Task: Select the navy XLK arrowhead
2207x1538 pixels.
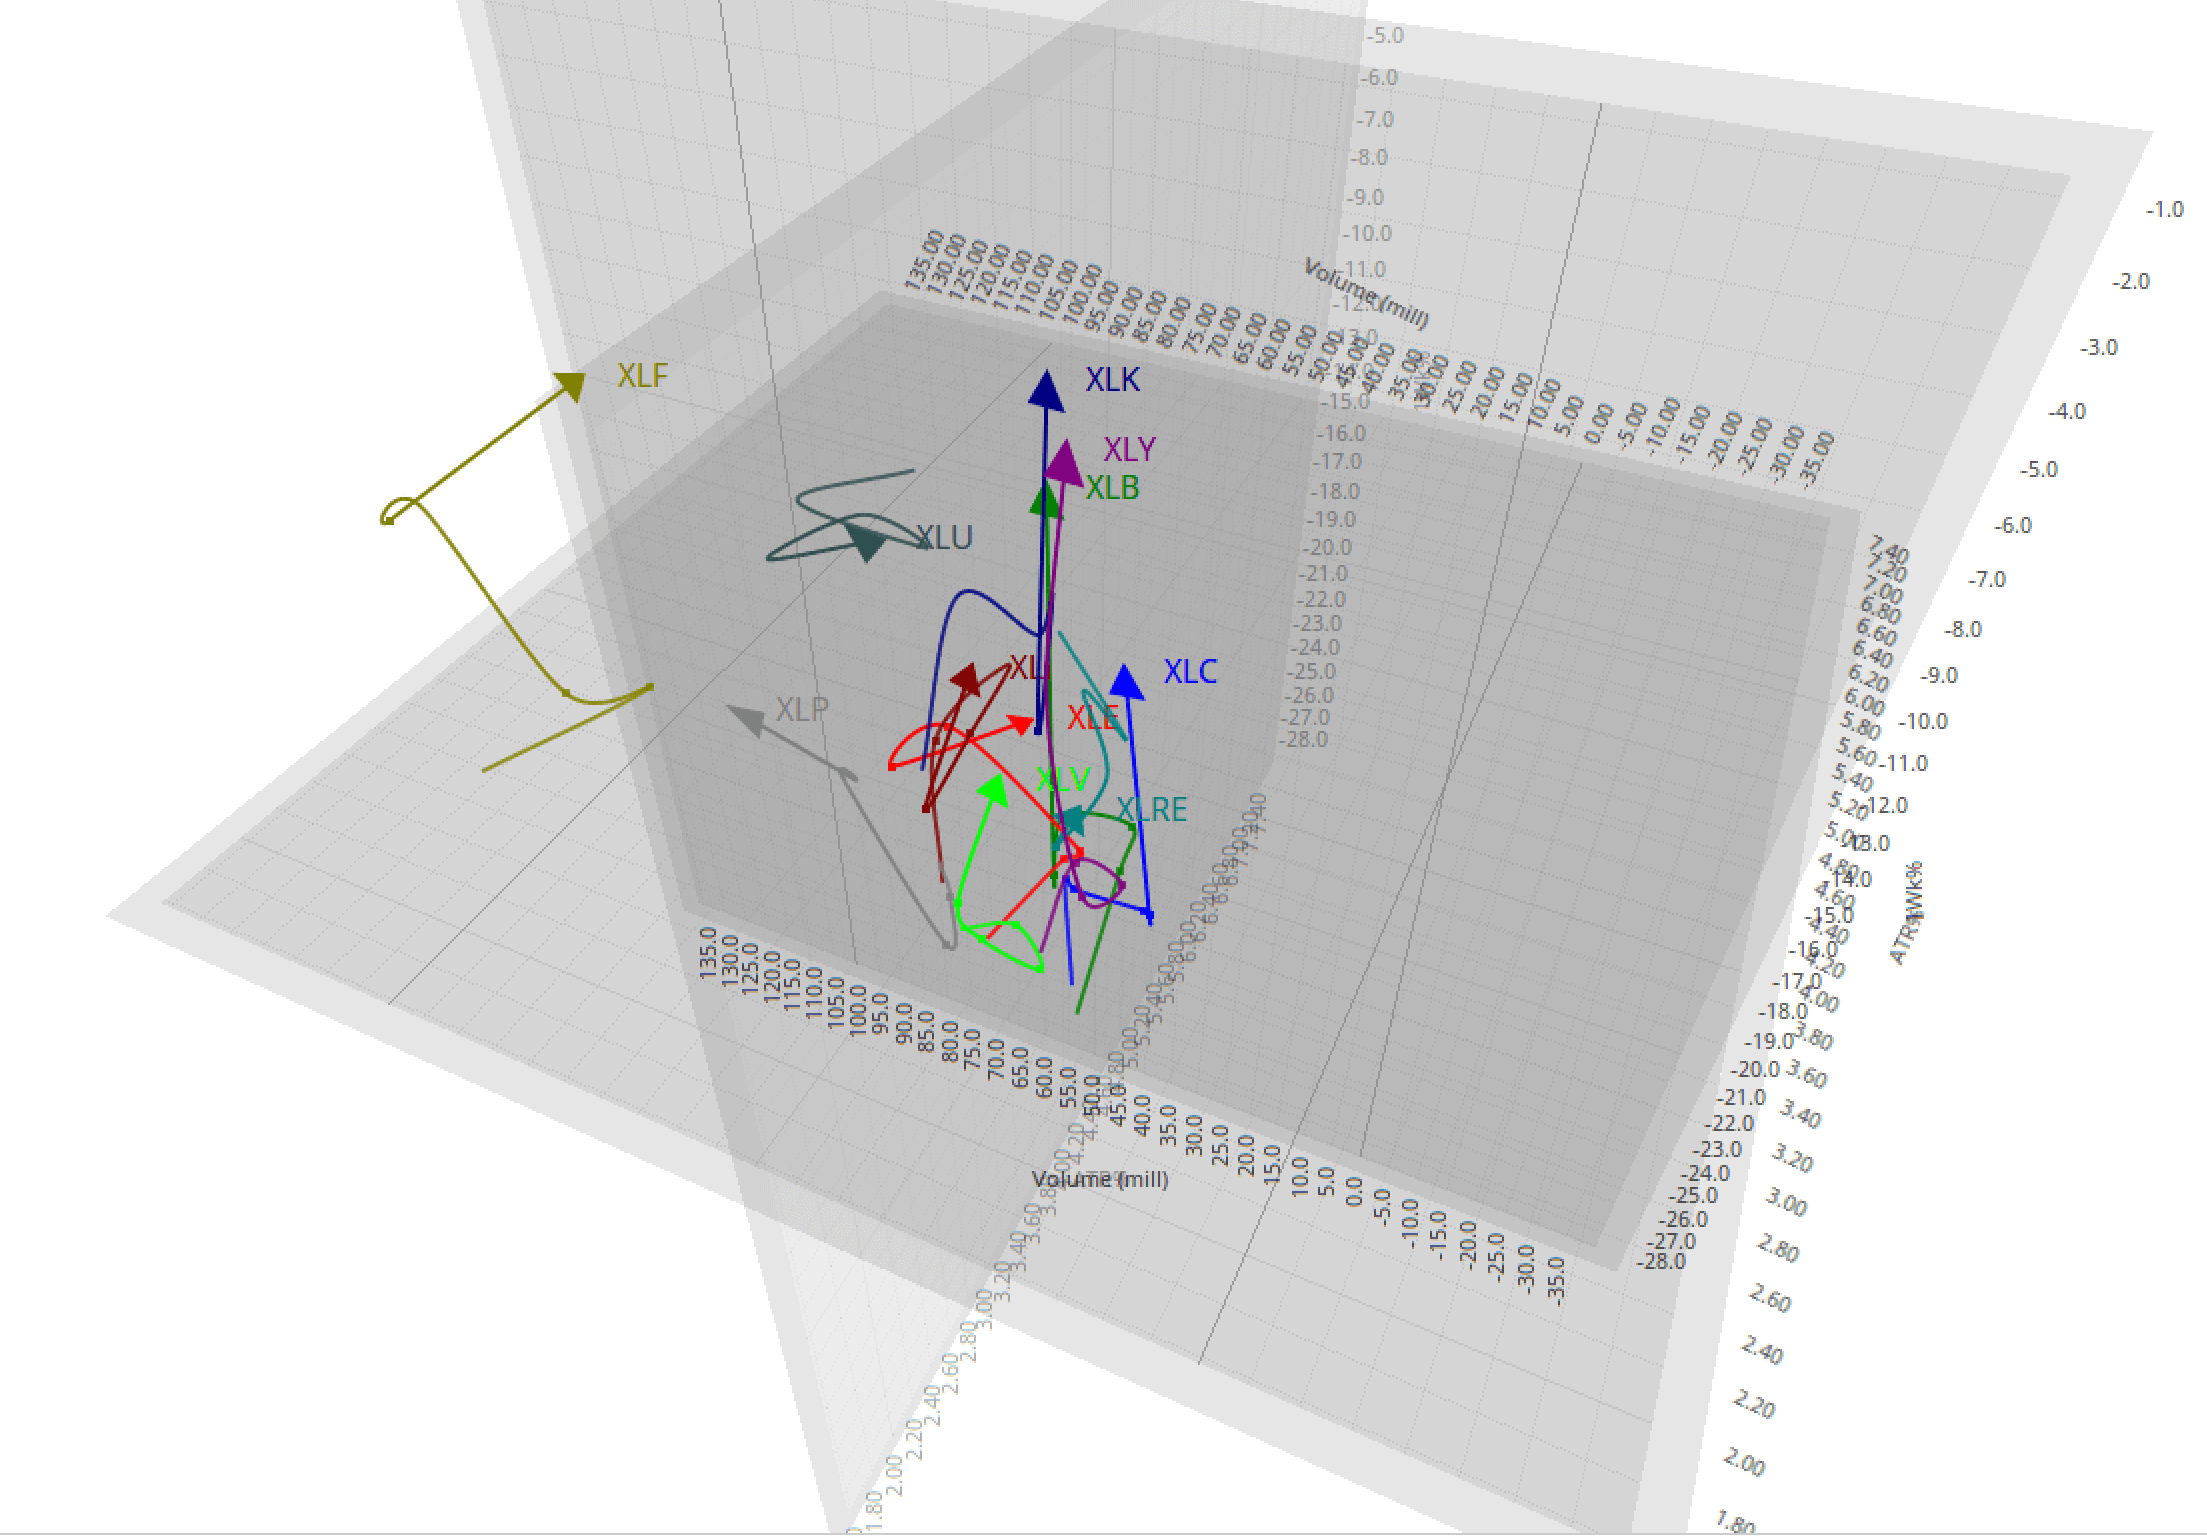Action: [x=1046, y=390]
